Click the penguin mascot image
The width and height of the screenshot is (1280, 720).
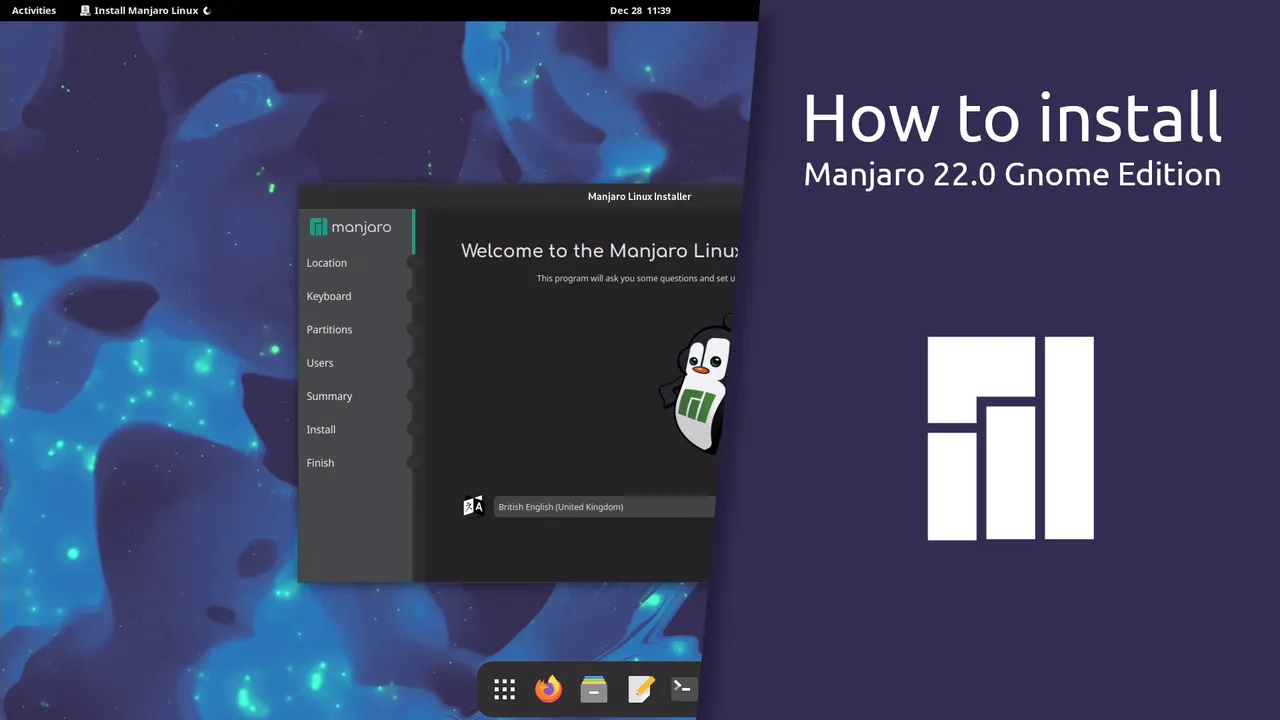click(x=697, y=386)
